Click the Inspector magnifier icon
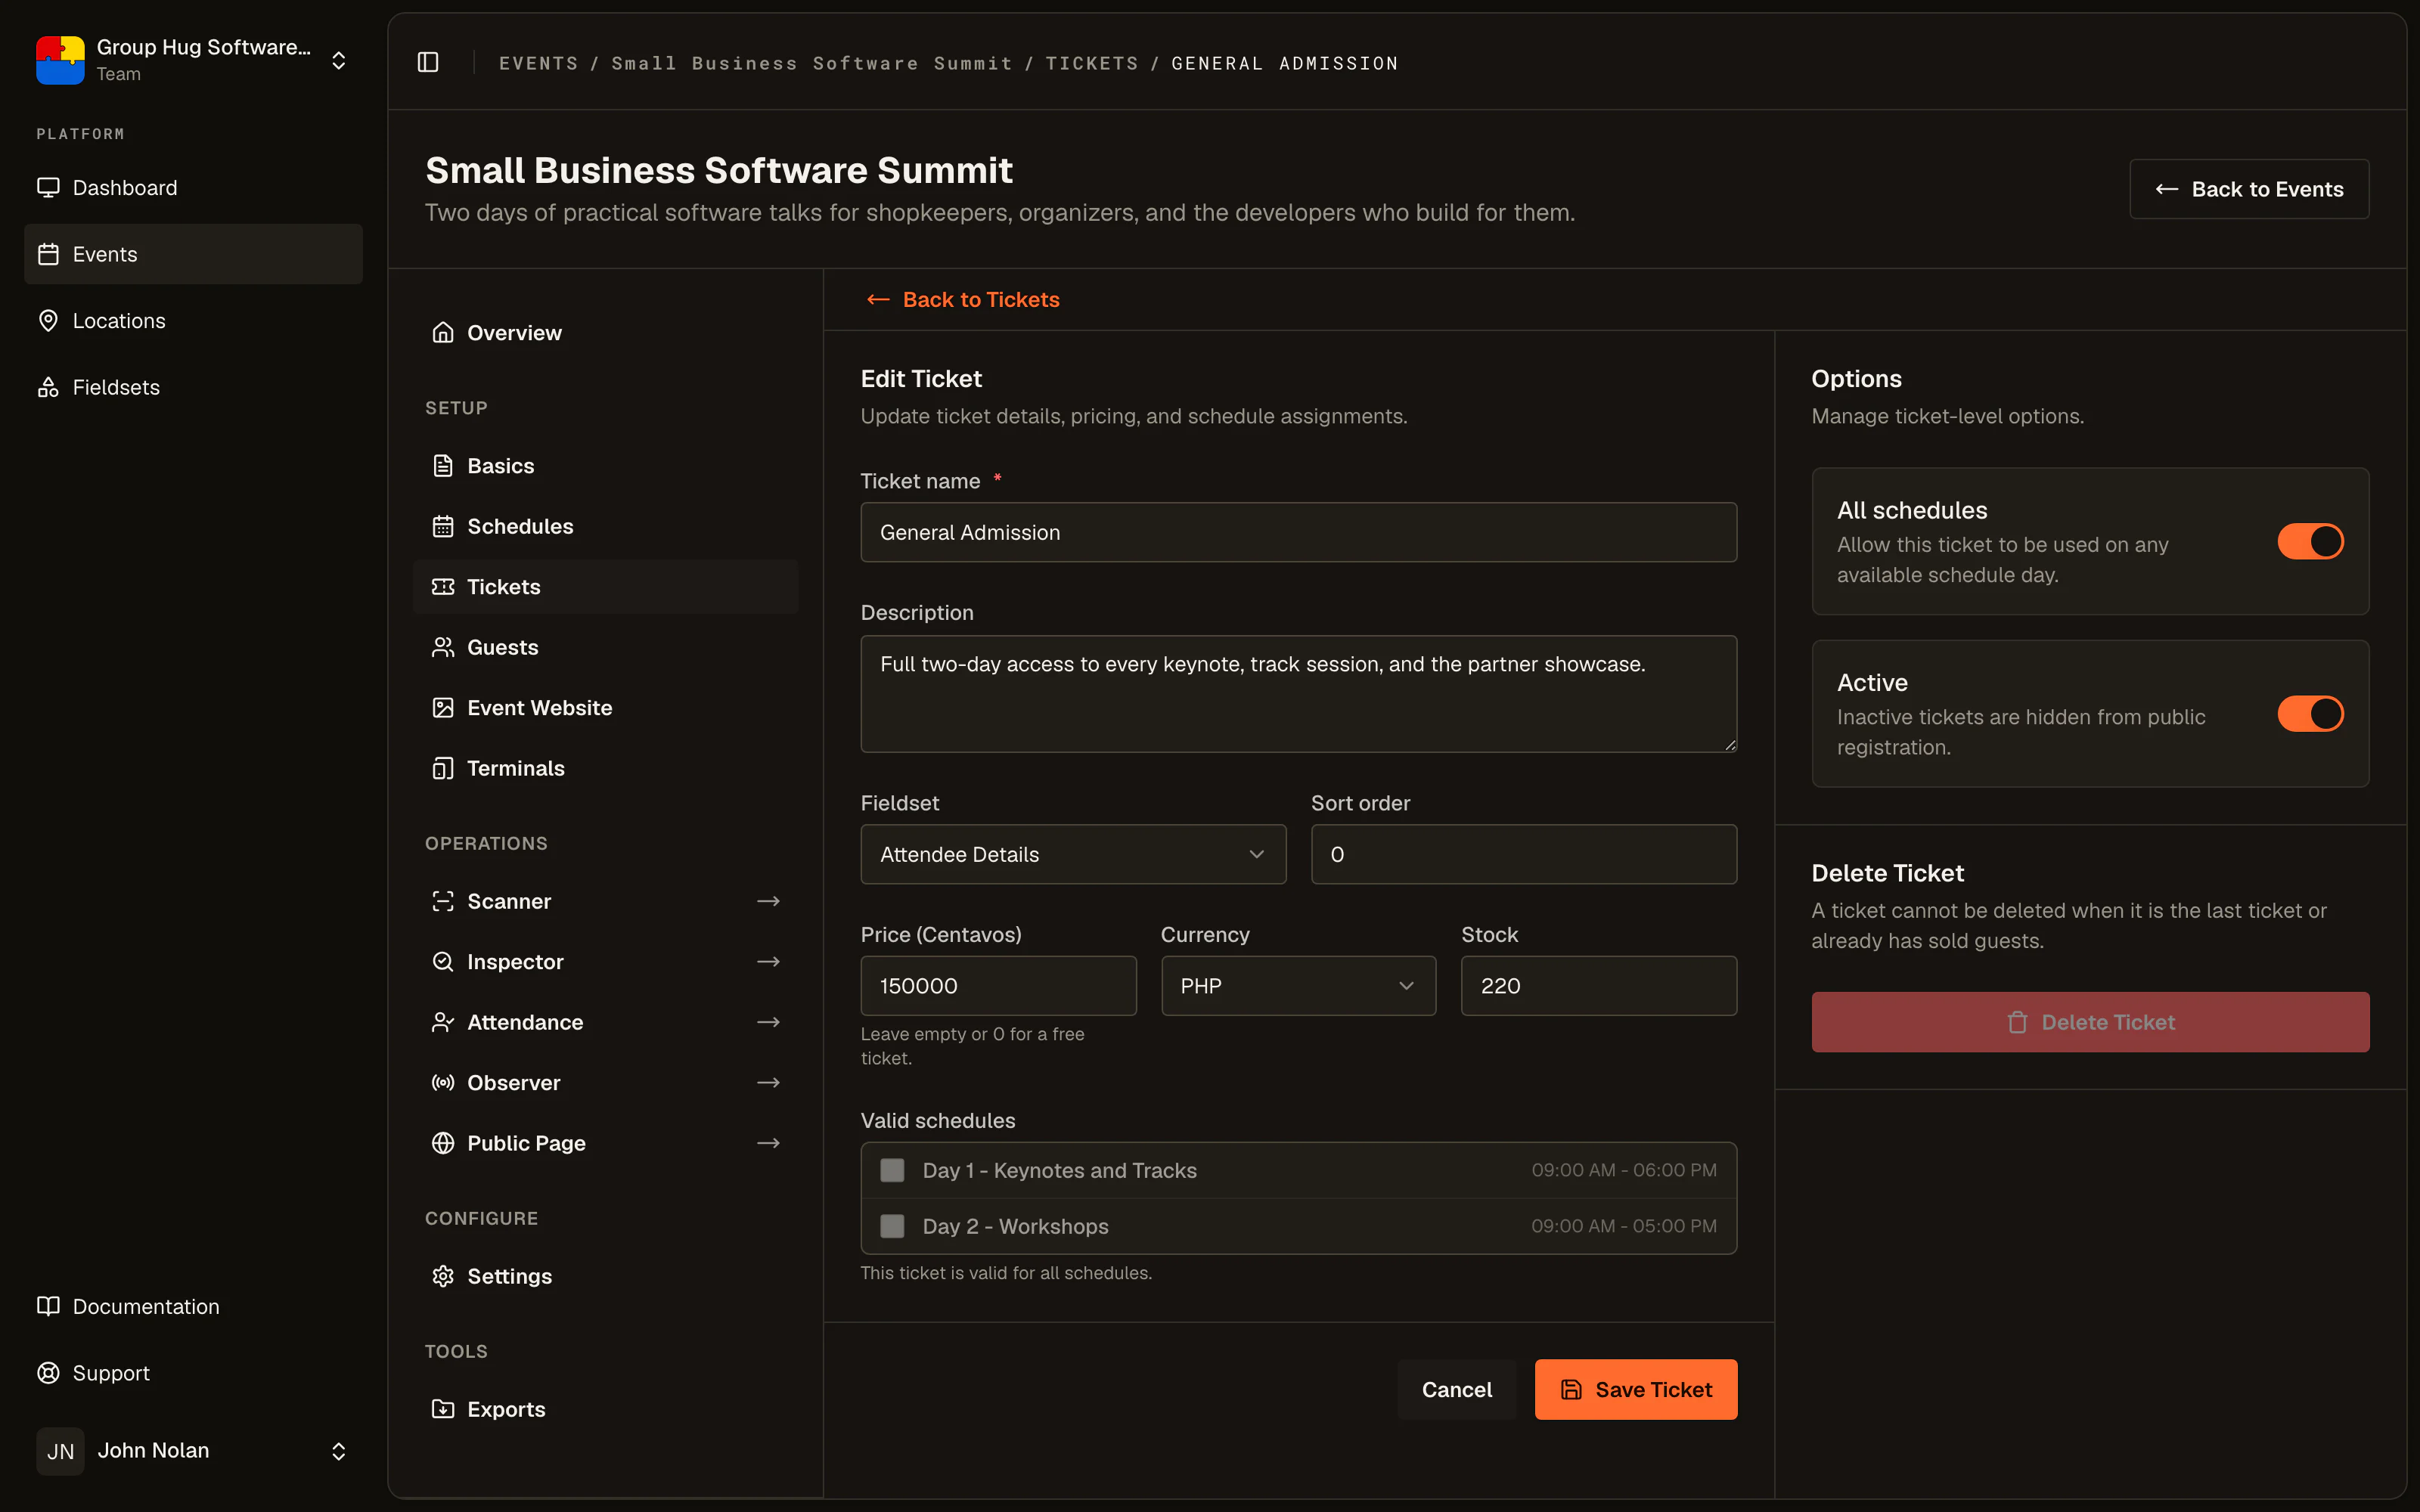This screenshot has width=2420, height=1512. [x=443, y=962]
